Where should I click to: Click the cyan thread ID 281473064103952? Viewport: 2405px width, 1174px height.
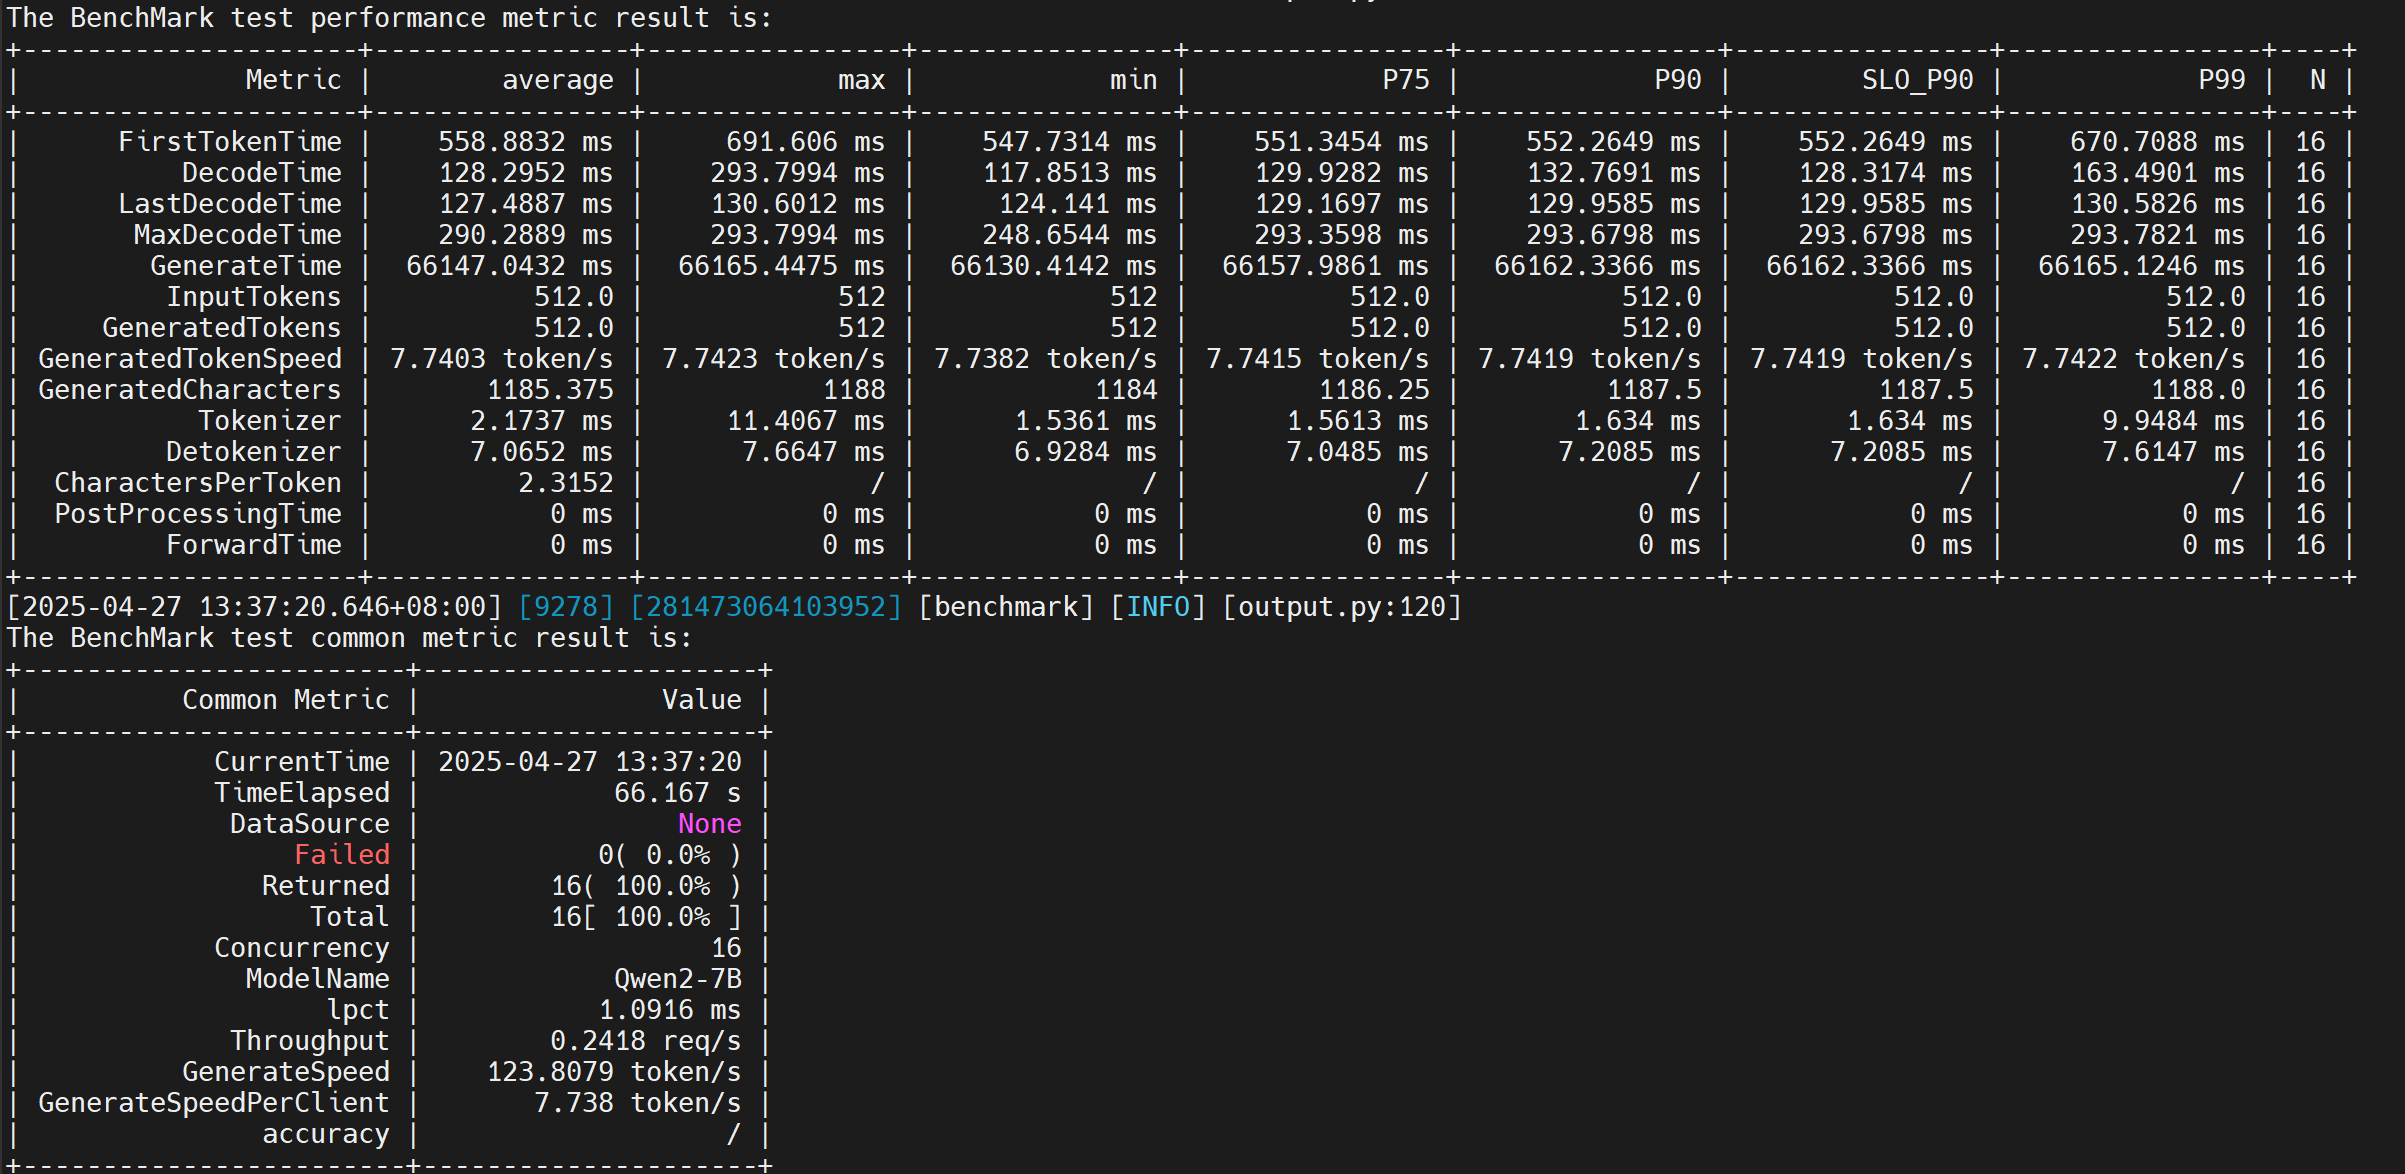click(765, 607)
